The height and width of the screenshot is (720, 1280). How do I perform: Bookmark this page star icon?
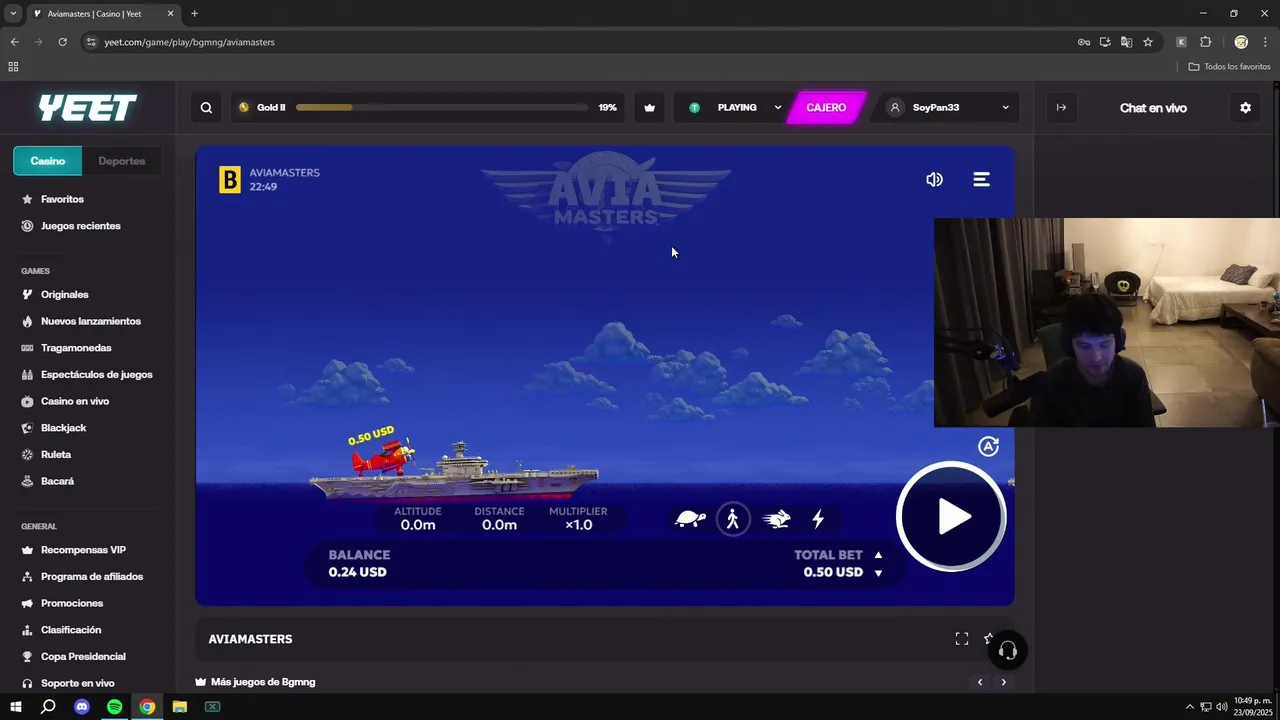(x=1148, y=42)
